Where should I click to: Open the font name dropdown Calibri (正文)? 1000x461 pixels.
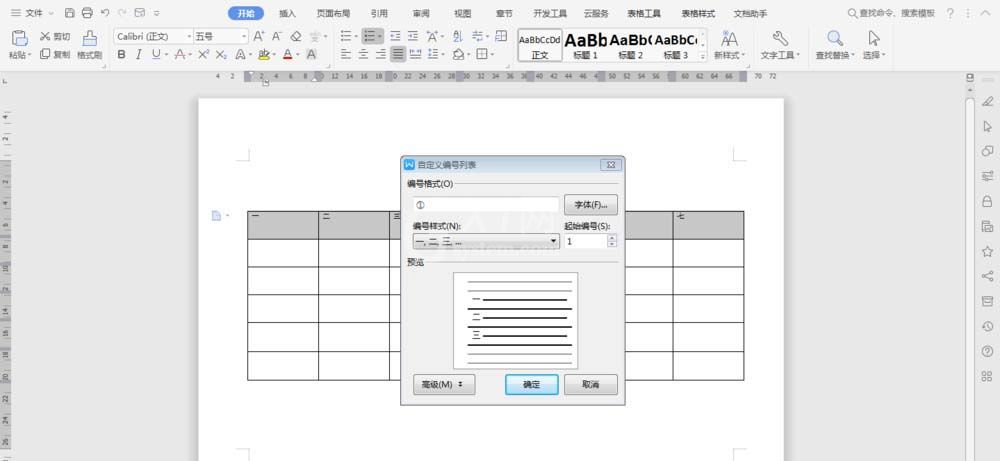pos(189,36)
